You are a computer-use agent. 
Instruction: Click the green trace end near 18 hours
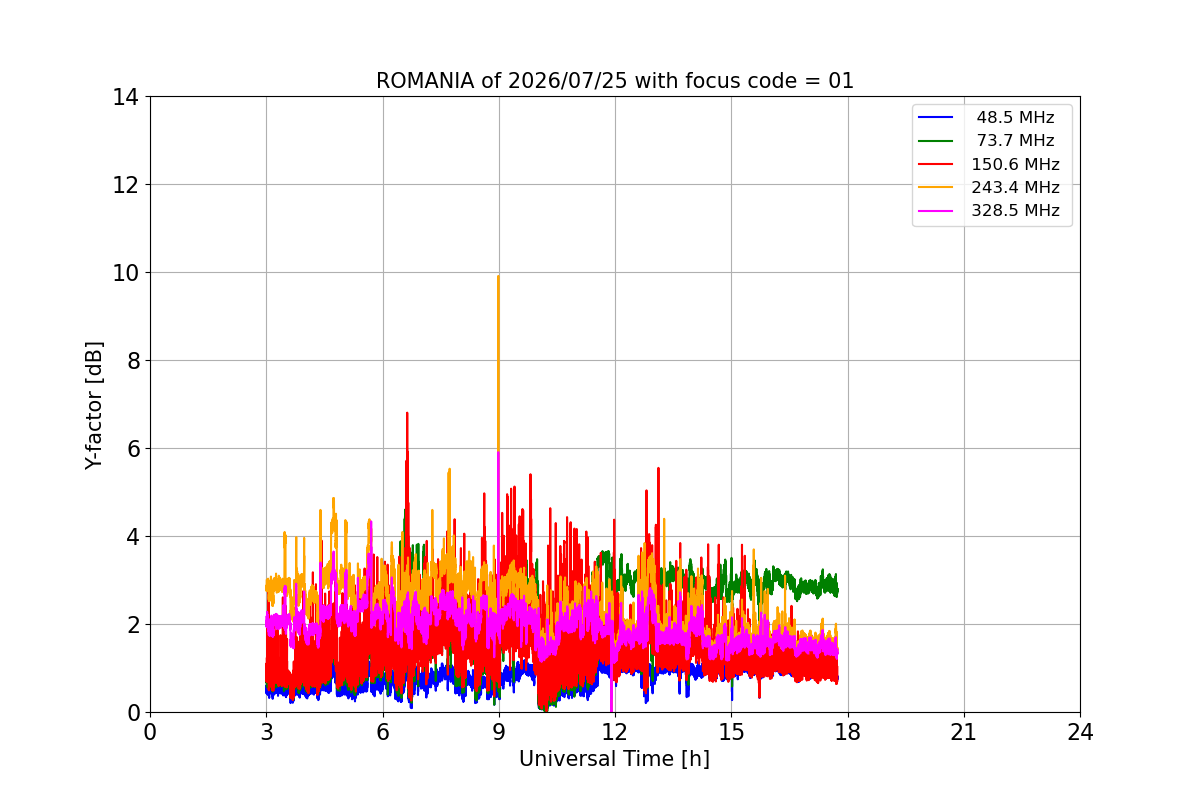point(835,589)
